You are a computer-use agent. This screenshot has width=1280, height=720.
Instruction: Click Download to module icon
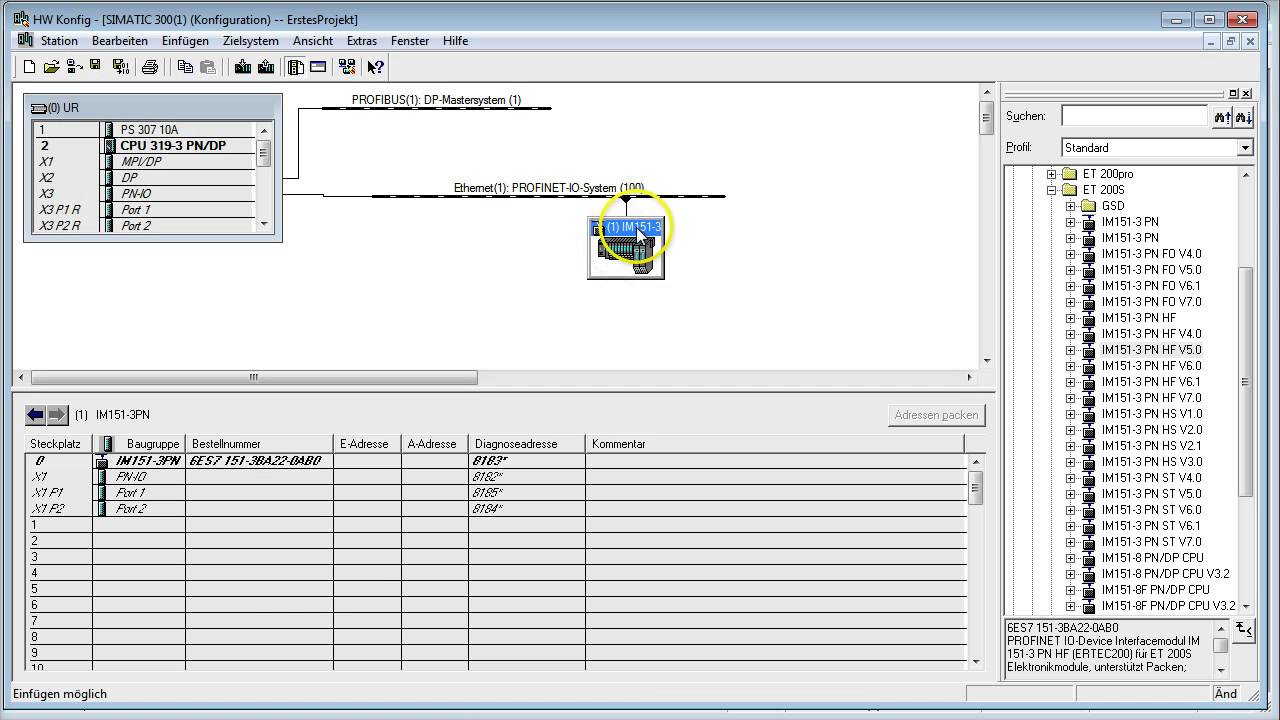pos(243,67)
